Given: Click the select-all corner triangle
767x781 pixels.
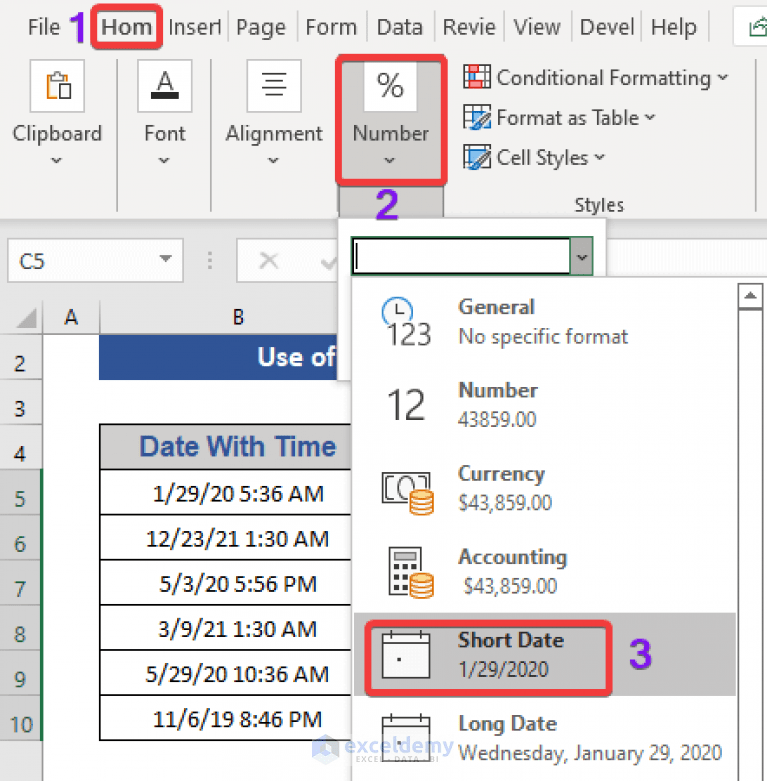Looking at the screenshot, I should point(26,318).
